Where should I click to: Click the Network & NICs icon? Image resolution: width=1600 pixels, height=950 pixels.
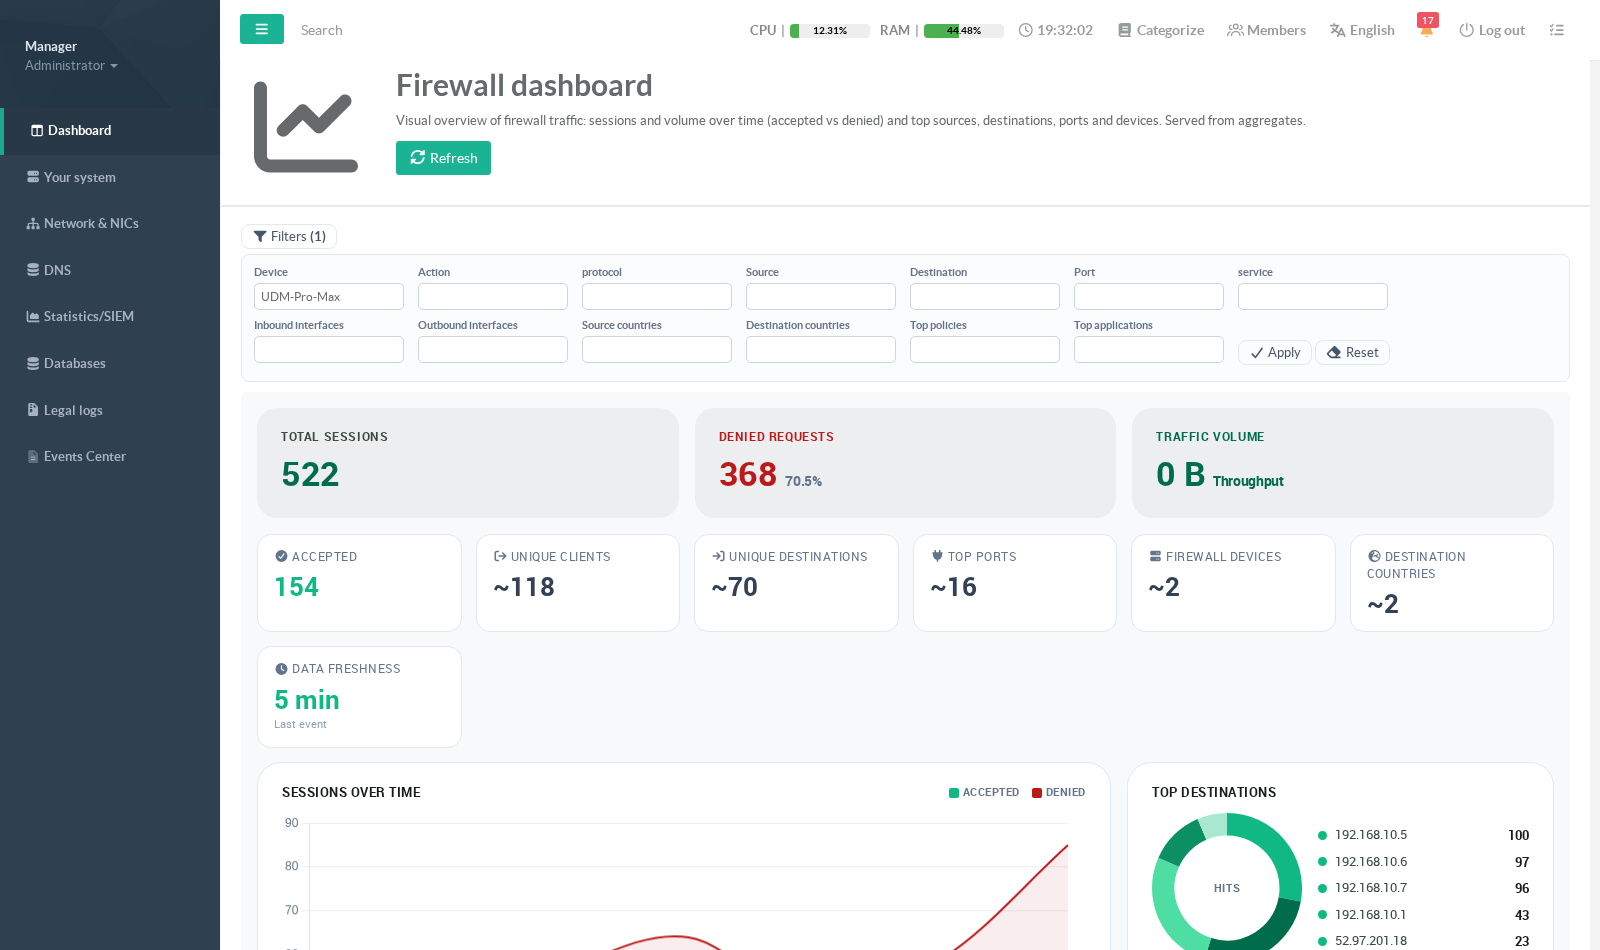(x=33, y=224)
